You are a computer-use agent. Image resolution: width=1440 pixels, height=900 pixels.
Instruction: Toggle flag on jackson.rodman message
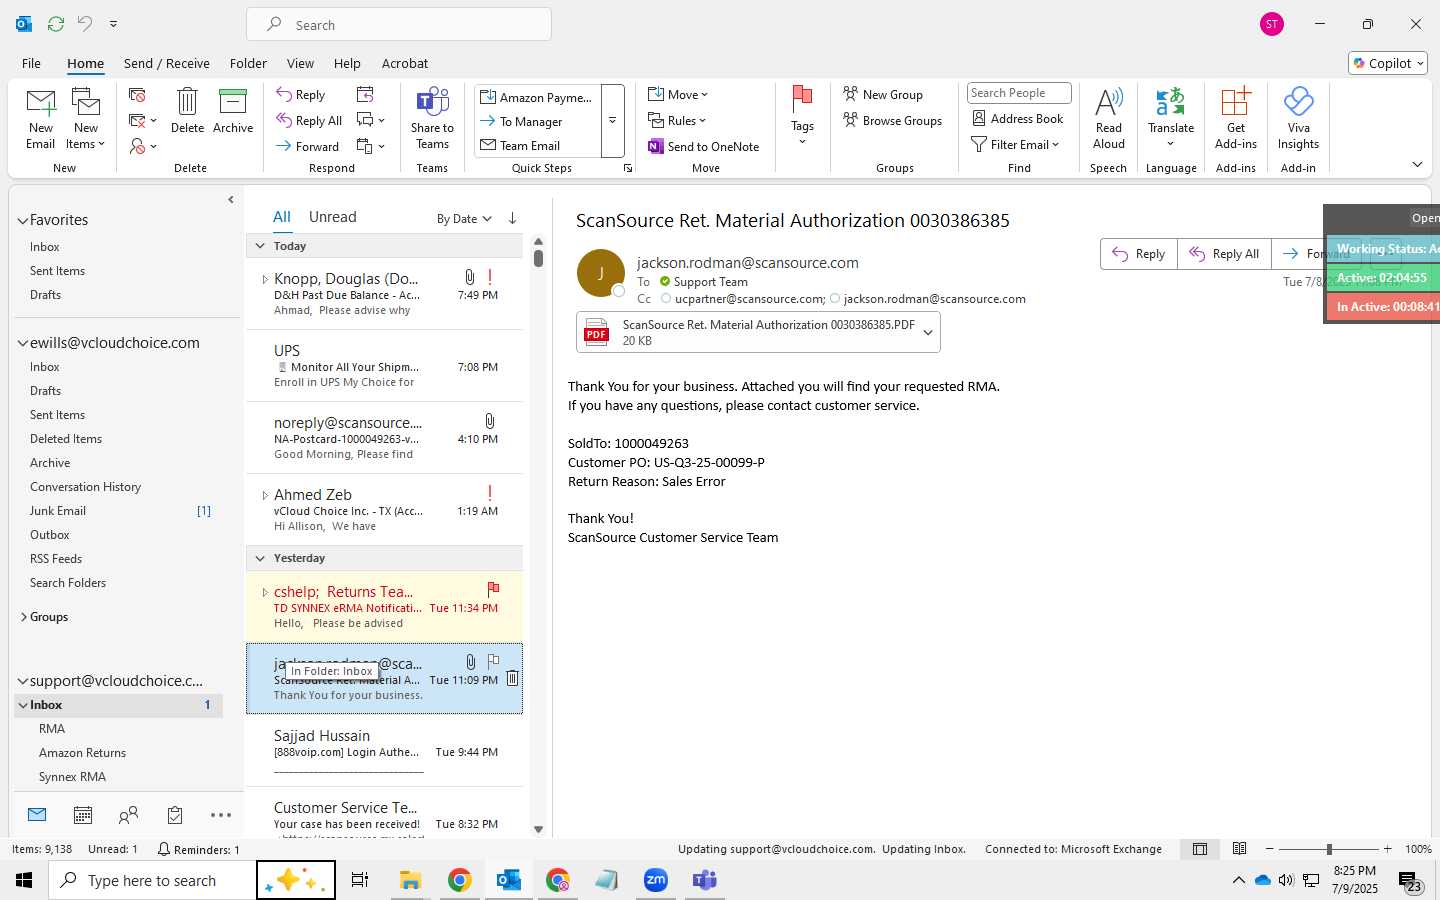(493, 661)
